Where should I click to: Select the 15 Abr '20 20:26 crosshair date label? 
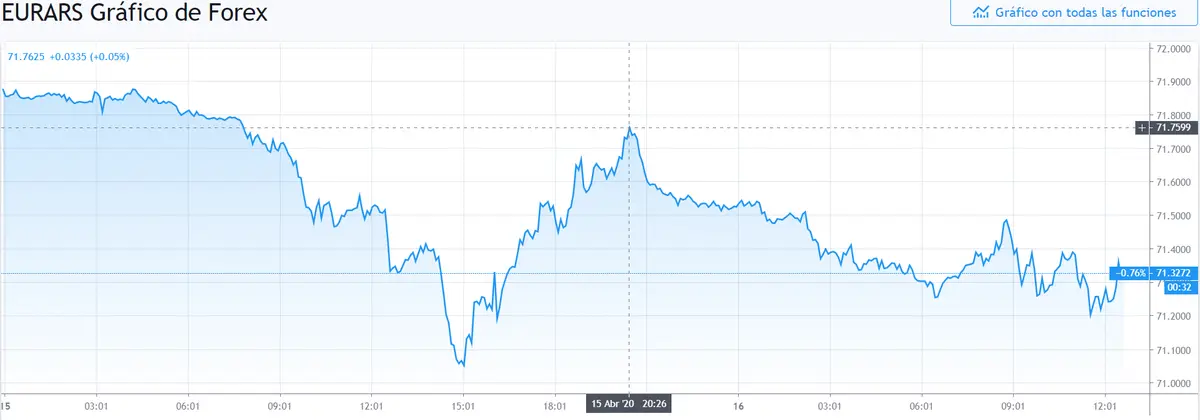[x=628, y=404]
